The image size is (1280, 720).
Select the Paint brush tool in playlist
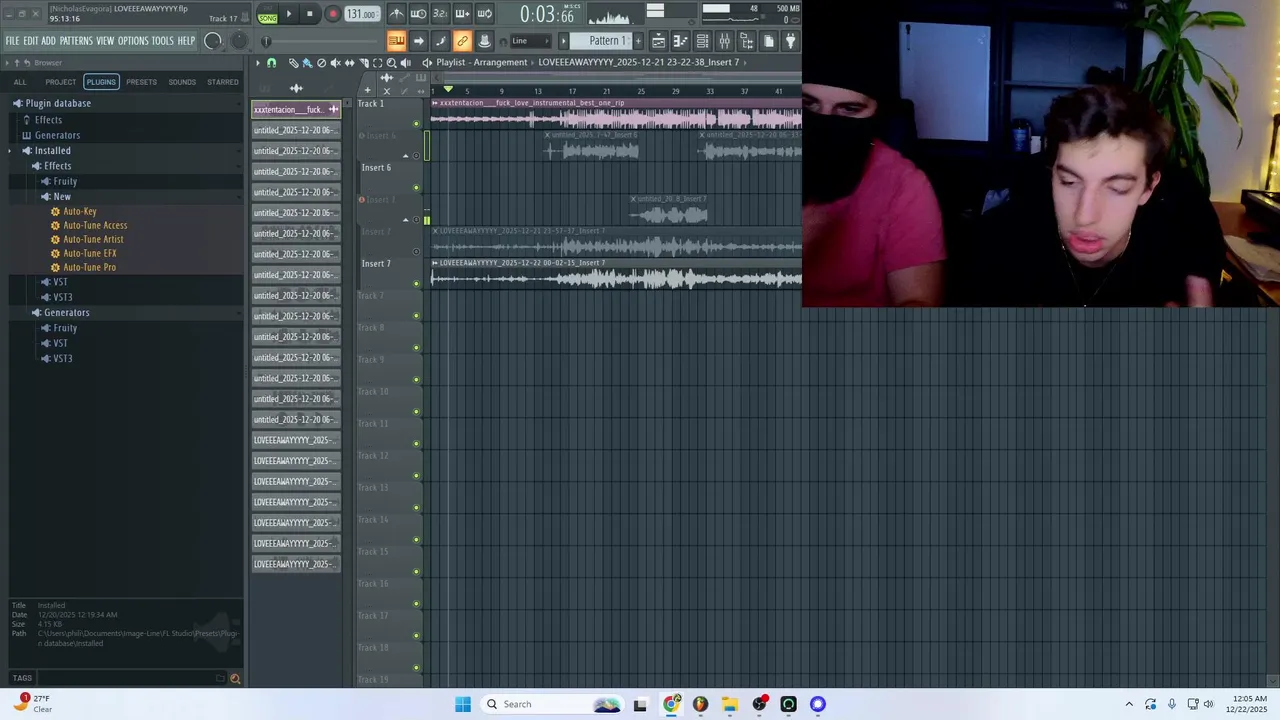[307, 63]
